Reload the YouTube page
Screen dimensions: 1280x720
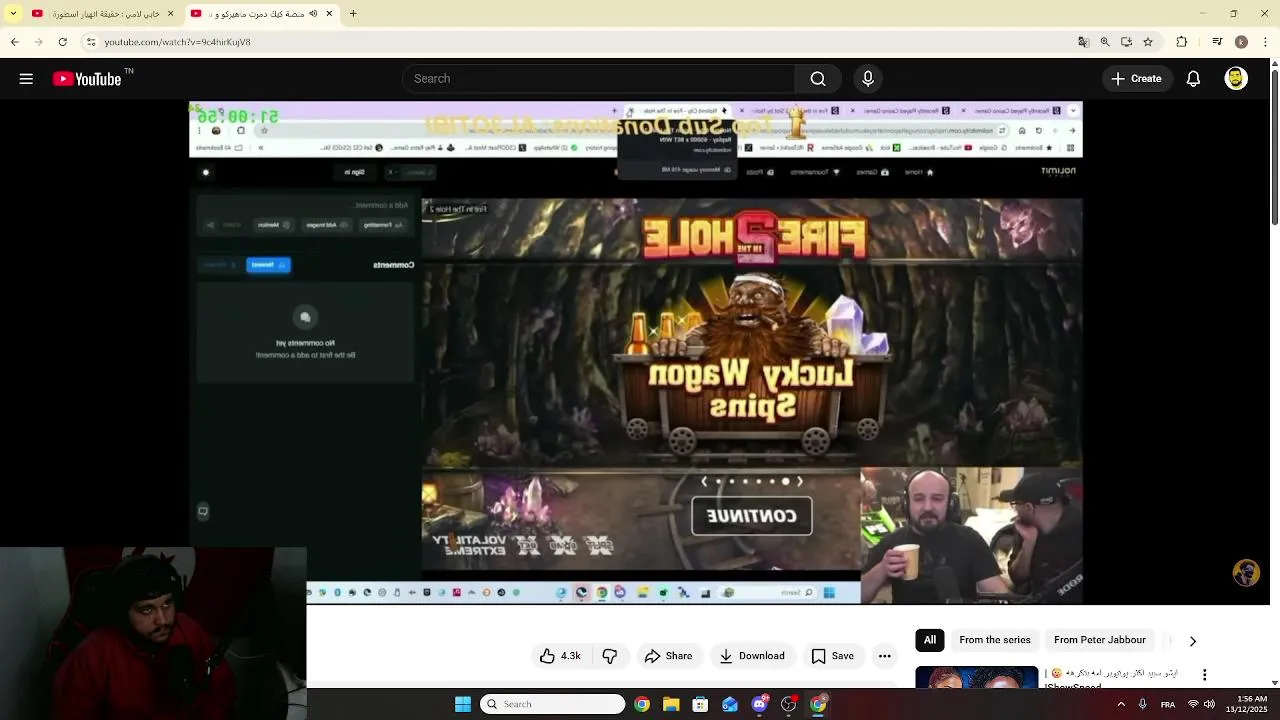pyautogui.click(x=63, y=42)
